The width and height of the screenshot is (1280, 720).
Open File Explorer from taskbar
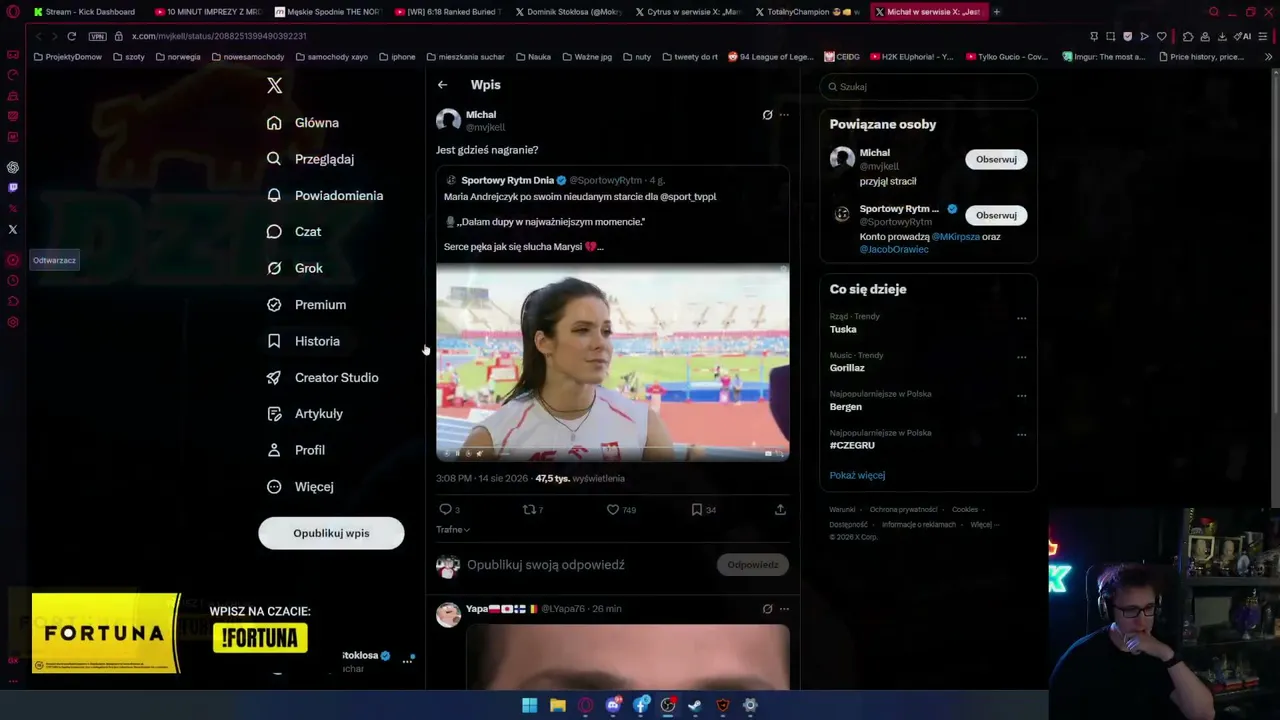pyautogui.click(x=558, y=705)
